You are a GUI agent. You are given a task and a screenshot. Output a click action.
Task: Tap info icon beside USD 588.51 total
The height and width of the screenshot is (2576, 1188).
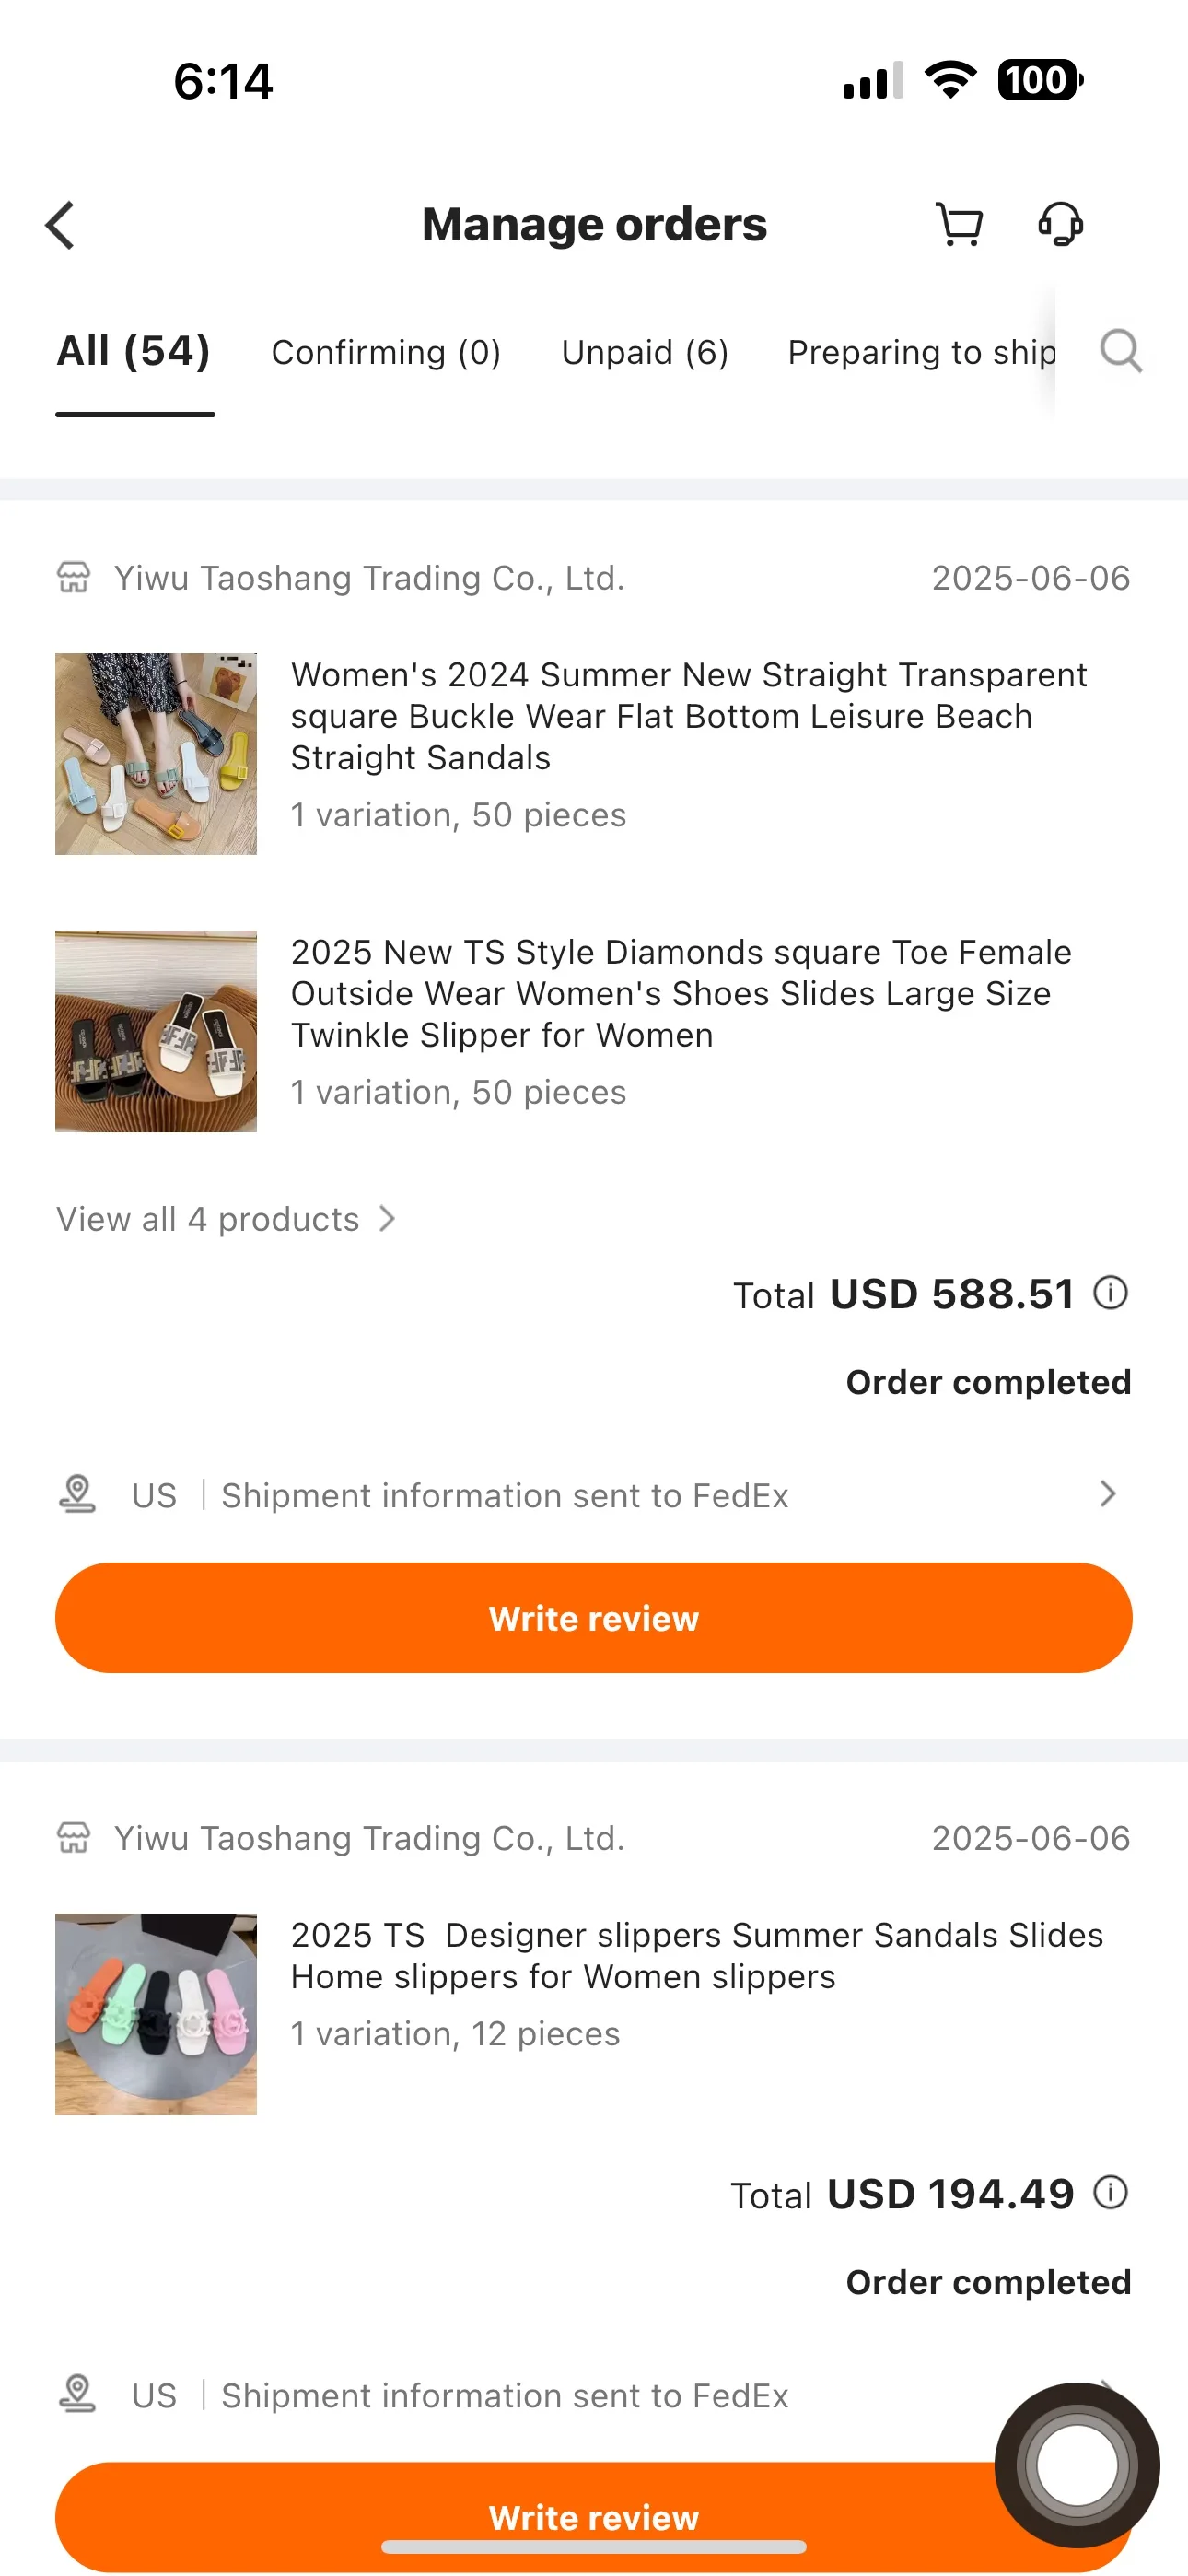[1110, 1292]
